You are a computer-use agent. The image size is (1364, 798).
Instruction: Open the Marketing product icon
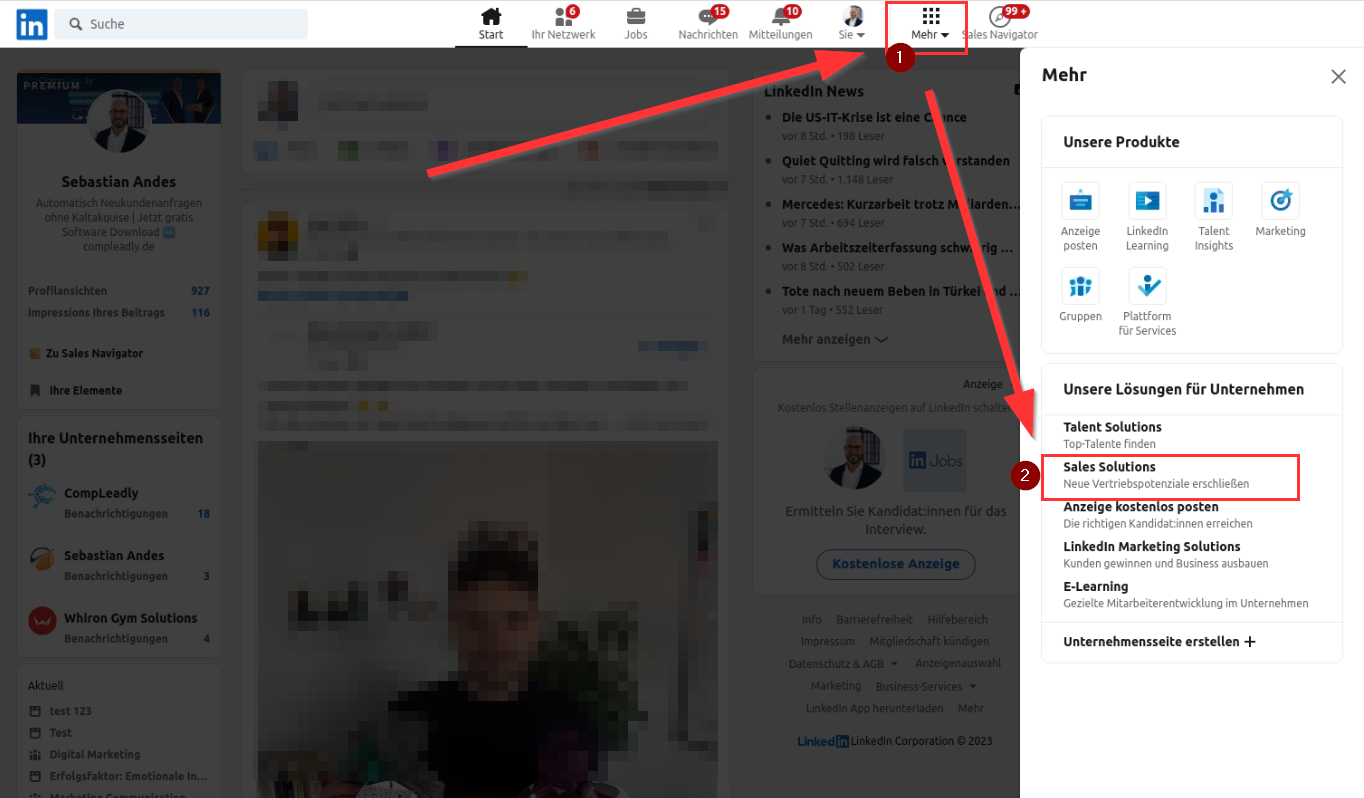point(1280,201)
